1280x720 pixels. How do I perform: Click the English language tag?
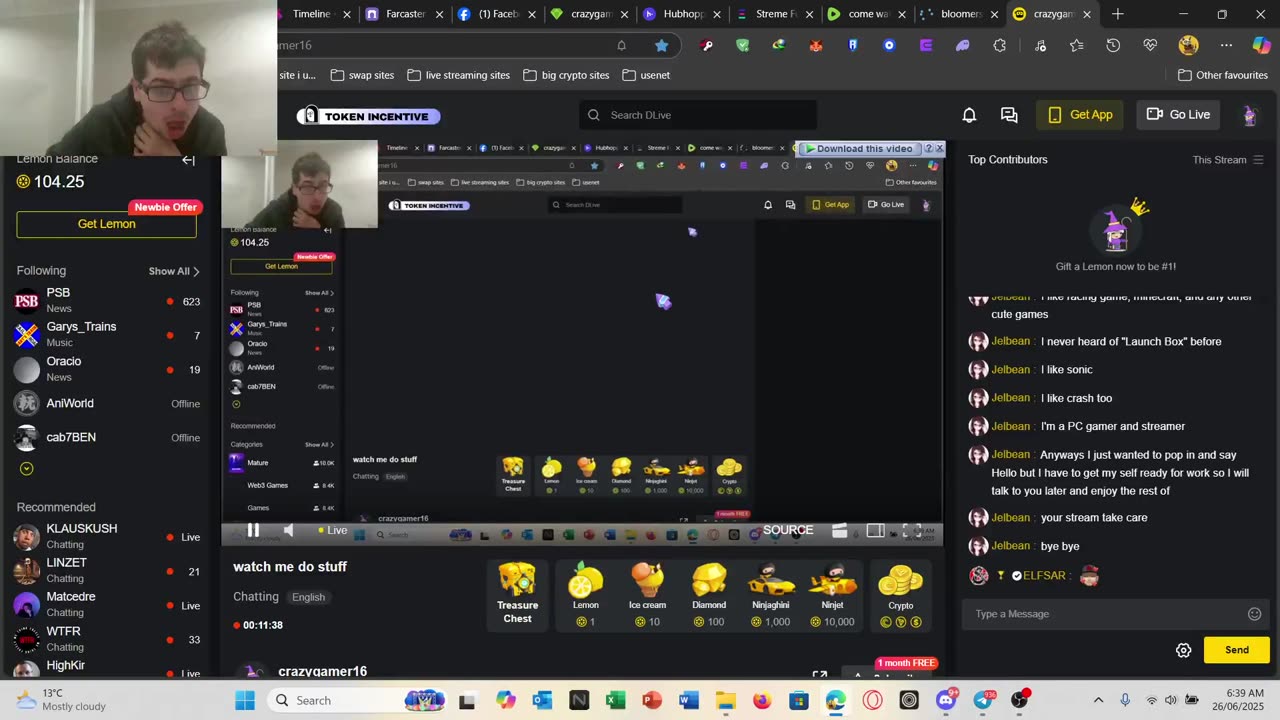(308, 597)
